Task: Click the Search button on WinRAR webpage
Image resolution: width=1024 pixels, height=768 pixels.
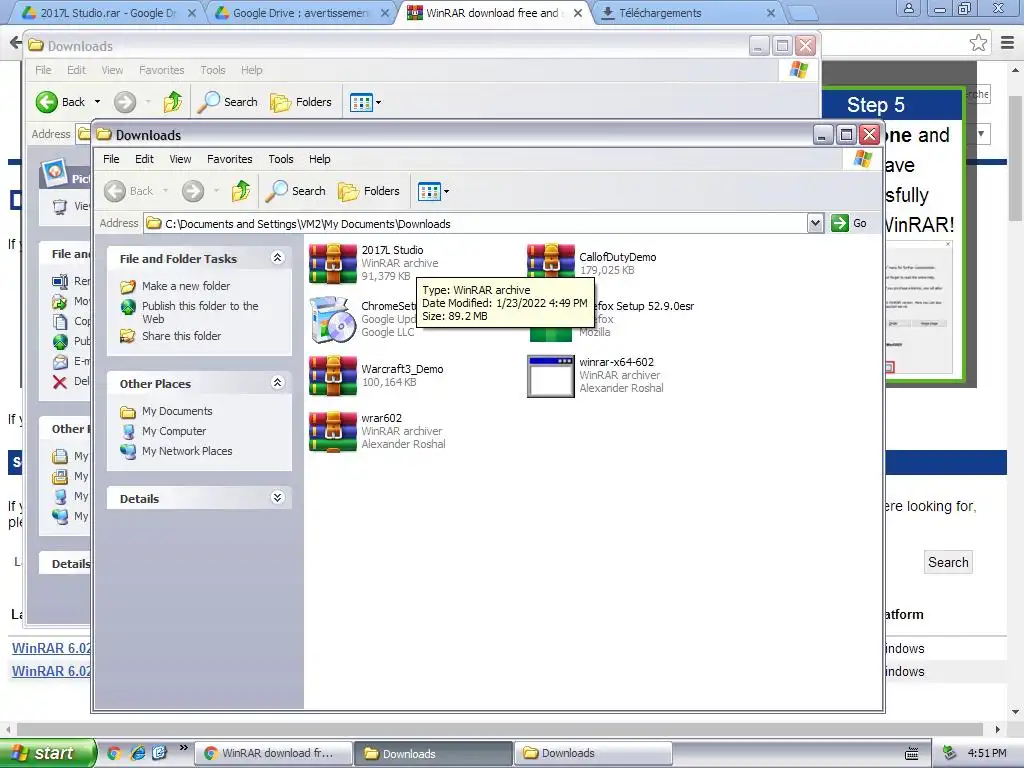Action: (x=948, y=562)
